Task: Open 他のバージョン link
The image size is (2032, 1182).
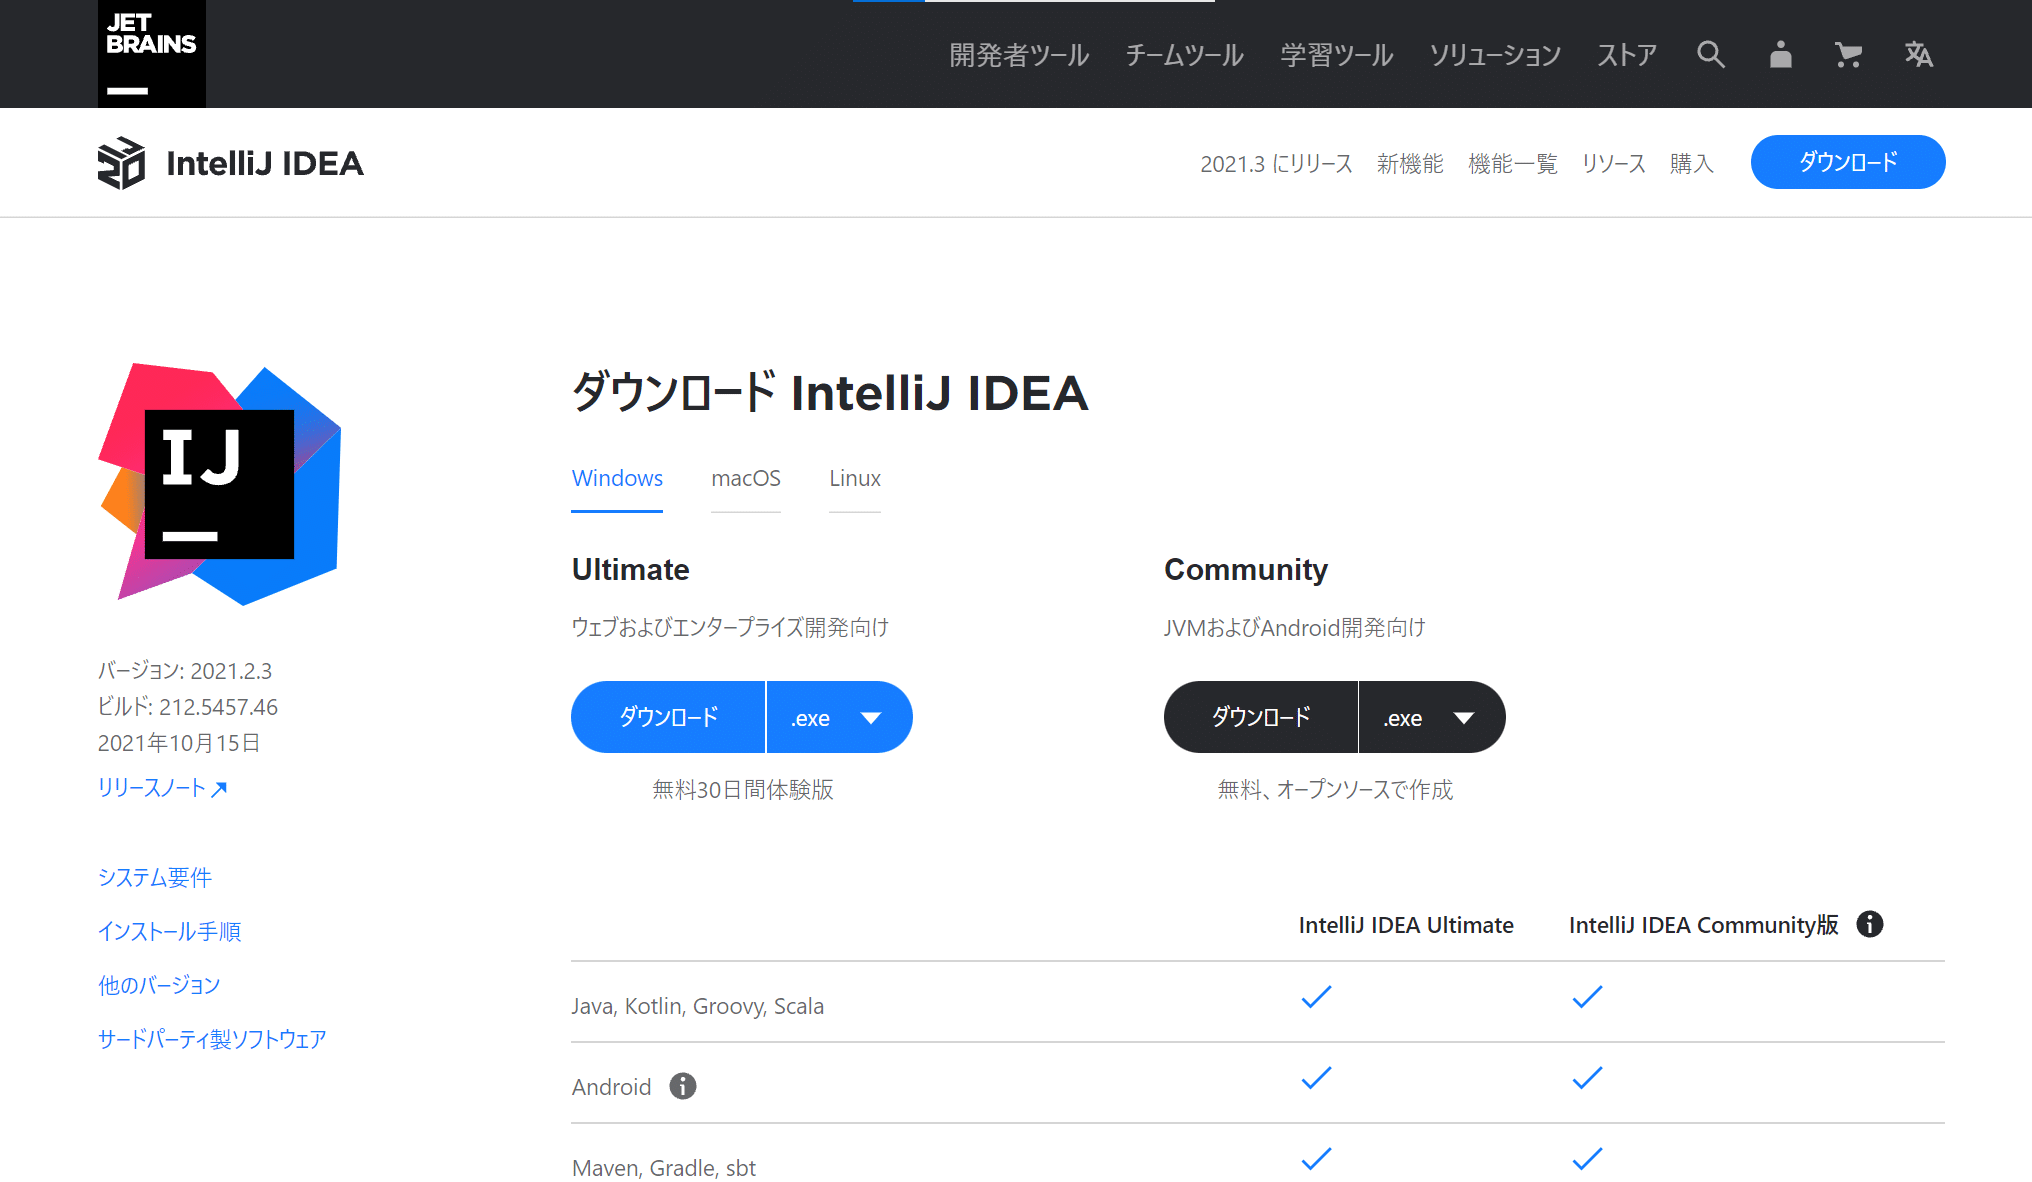Action: [159, 986]
